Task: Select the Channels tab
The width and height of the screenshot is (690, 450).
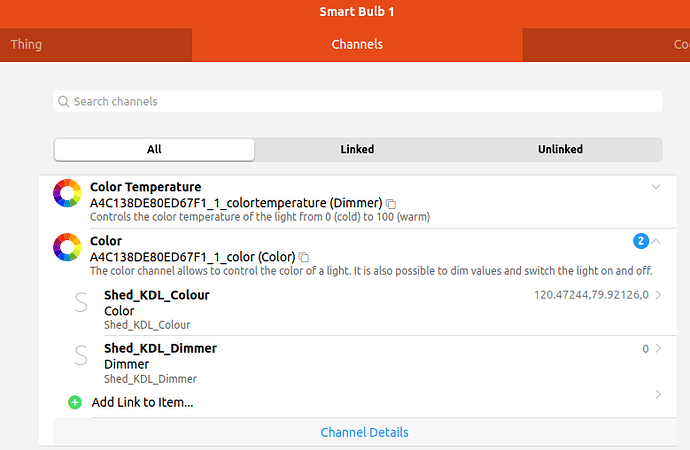Action: click(x=357, y=45)
